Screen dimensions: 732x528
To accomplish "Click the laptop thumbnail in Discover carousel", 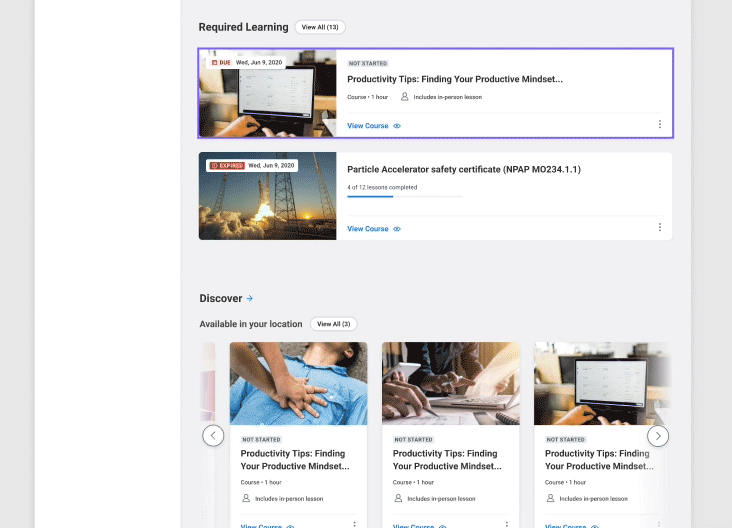I will pos(602,383).
